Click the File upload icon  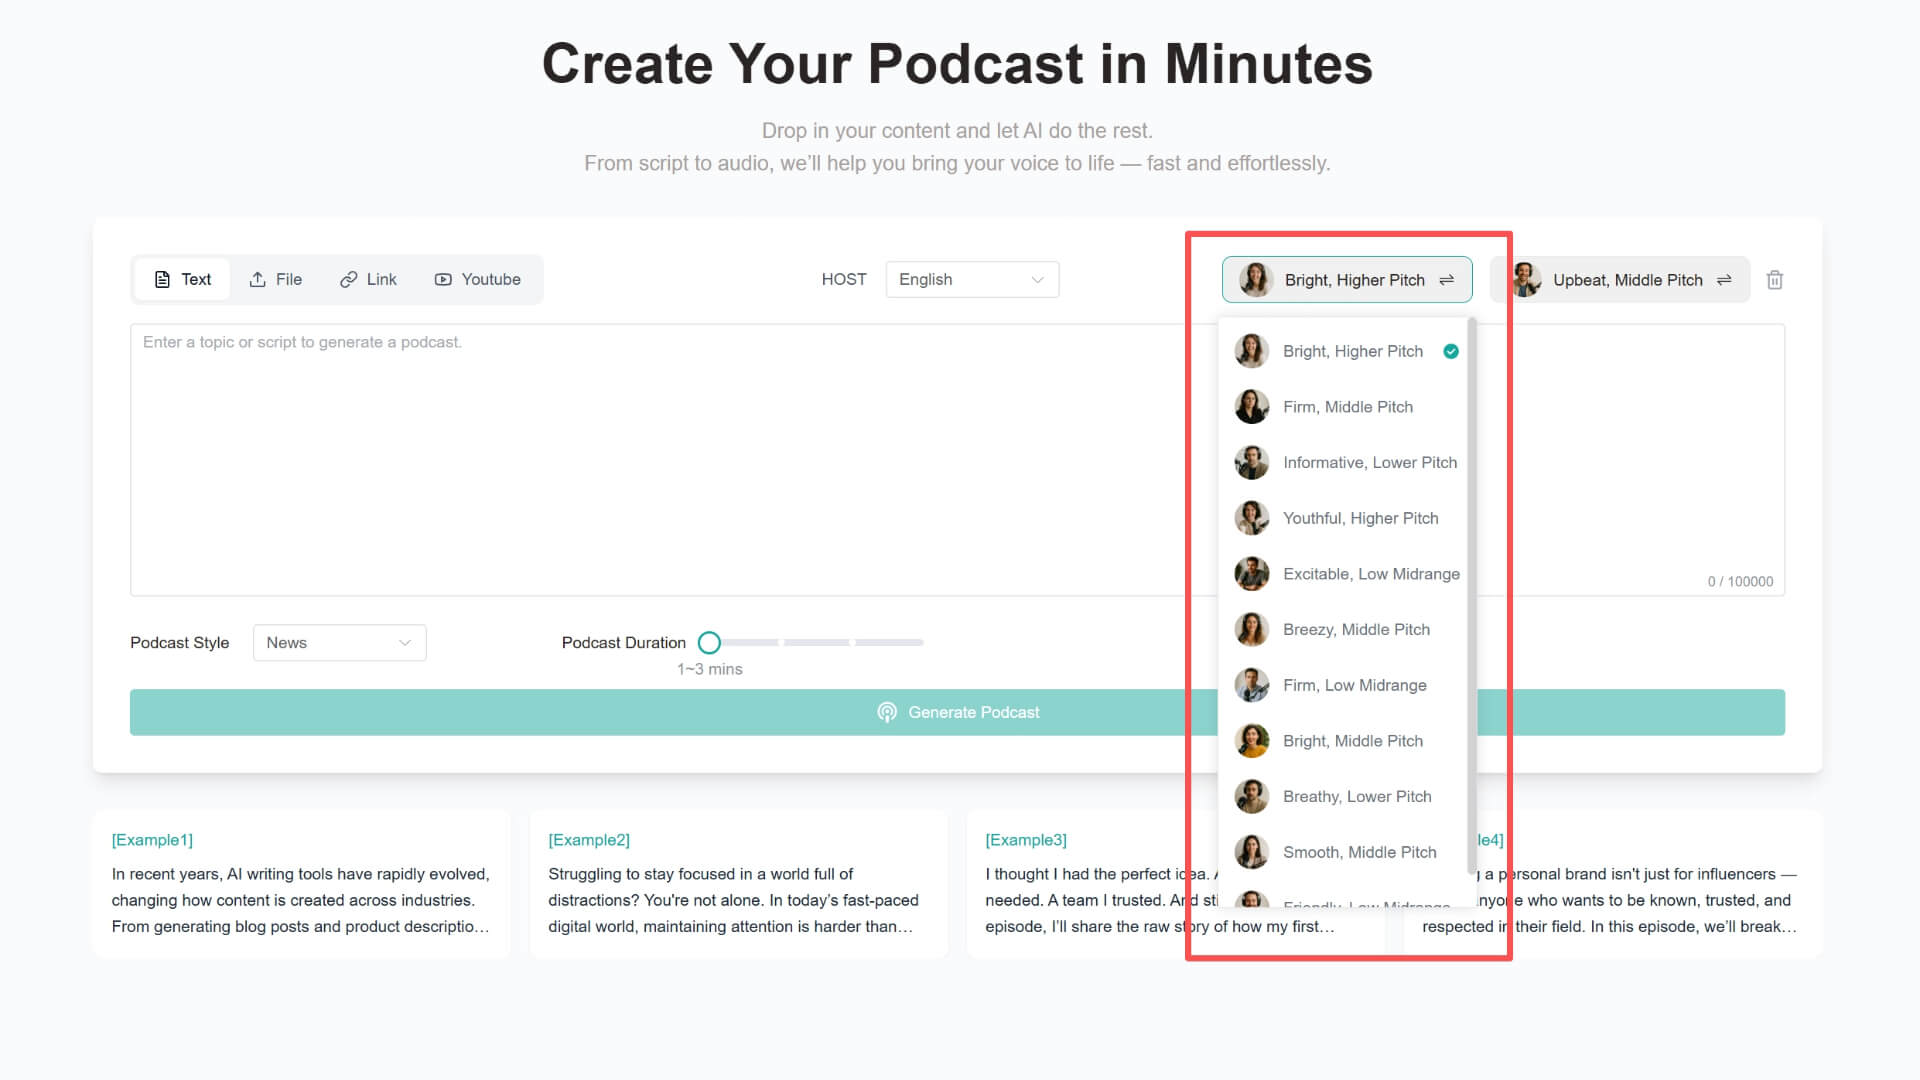(257, 280)
